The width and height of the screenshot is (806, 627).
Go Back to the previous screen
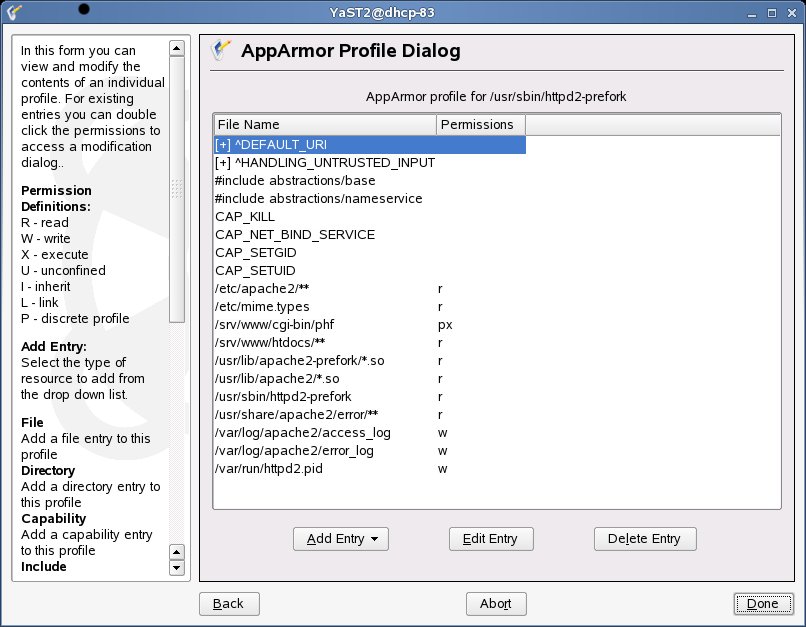pos(229,604)
